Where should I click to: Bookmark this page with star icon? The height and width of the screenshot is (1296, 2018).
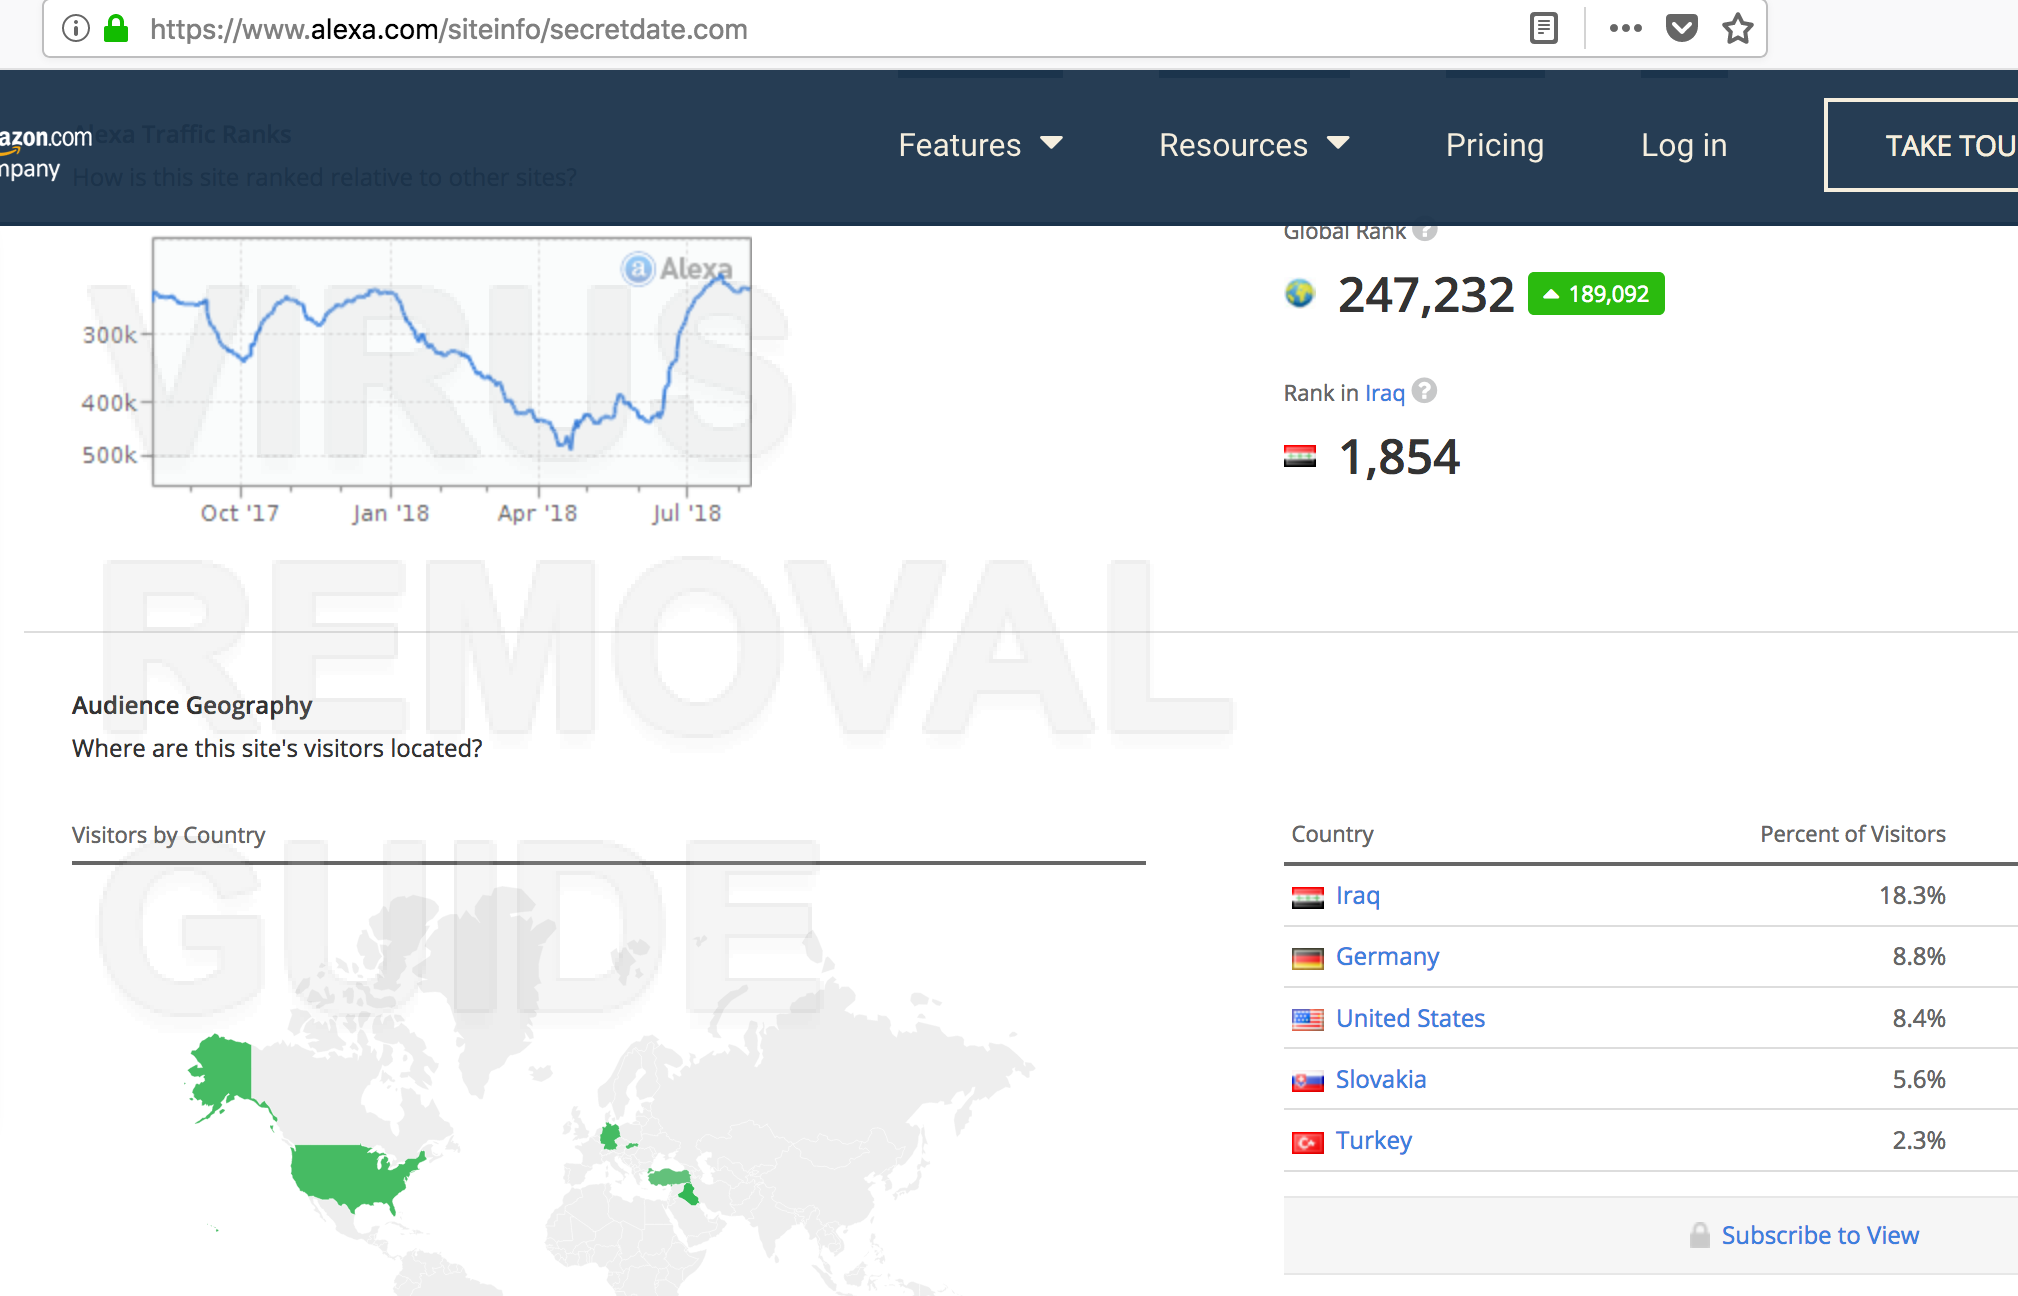[x=1738, y=28]
